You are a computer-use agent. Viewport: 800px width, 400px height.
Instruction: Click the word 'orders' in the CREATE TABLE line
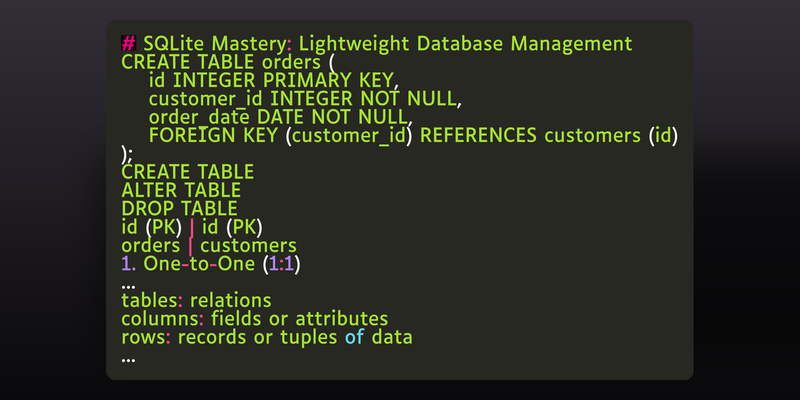[291, 62]
